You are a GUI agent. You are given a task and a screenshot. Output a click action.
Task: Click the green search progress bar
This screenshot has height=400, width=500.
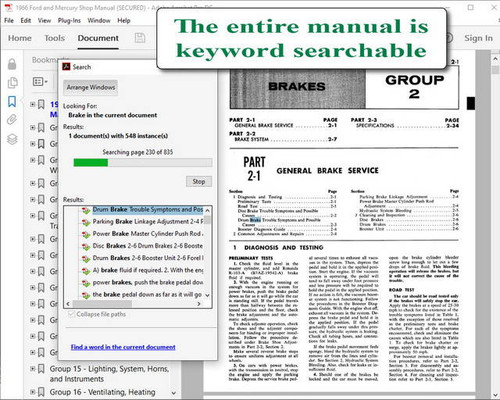click(91, 162)
